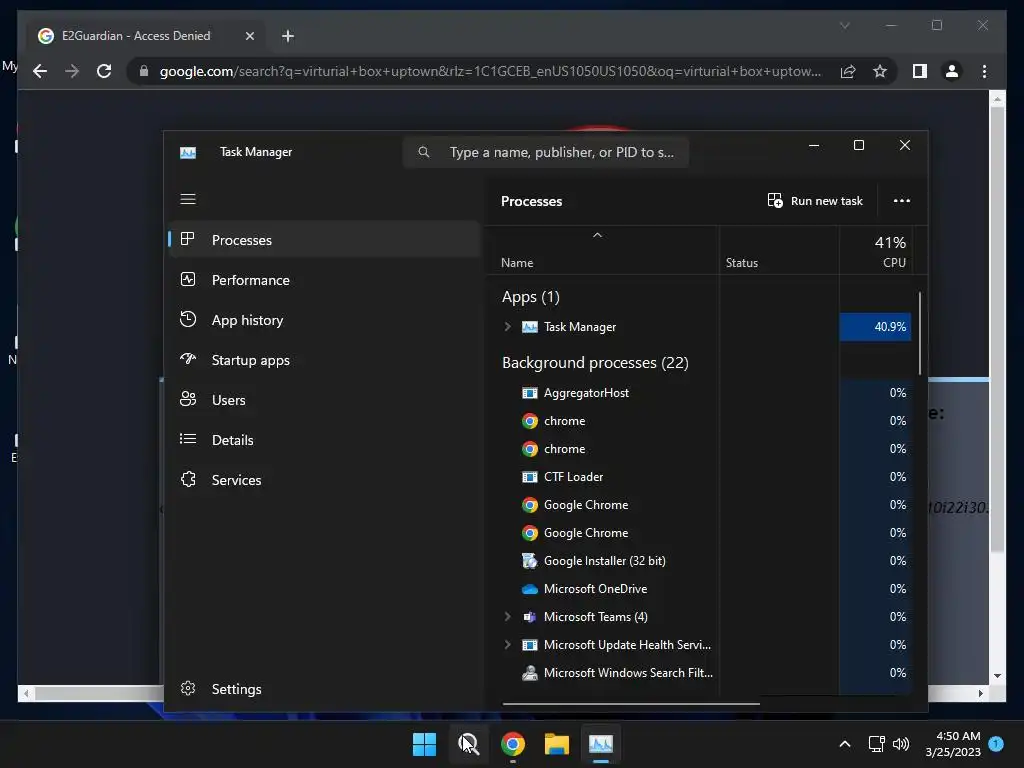Click the Google Installer process icon
This screenshot has width=1024, height=768.
[x=530, y=561]
